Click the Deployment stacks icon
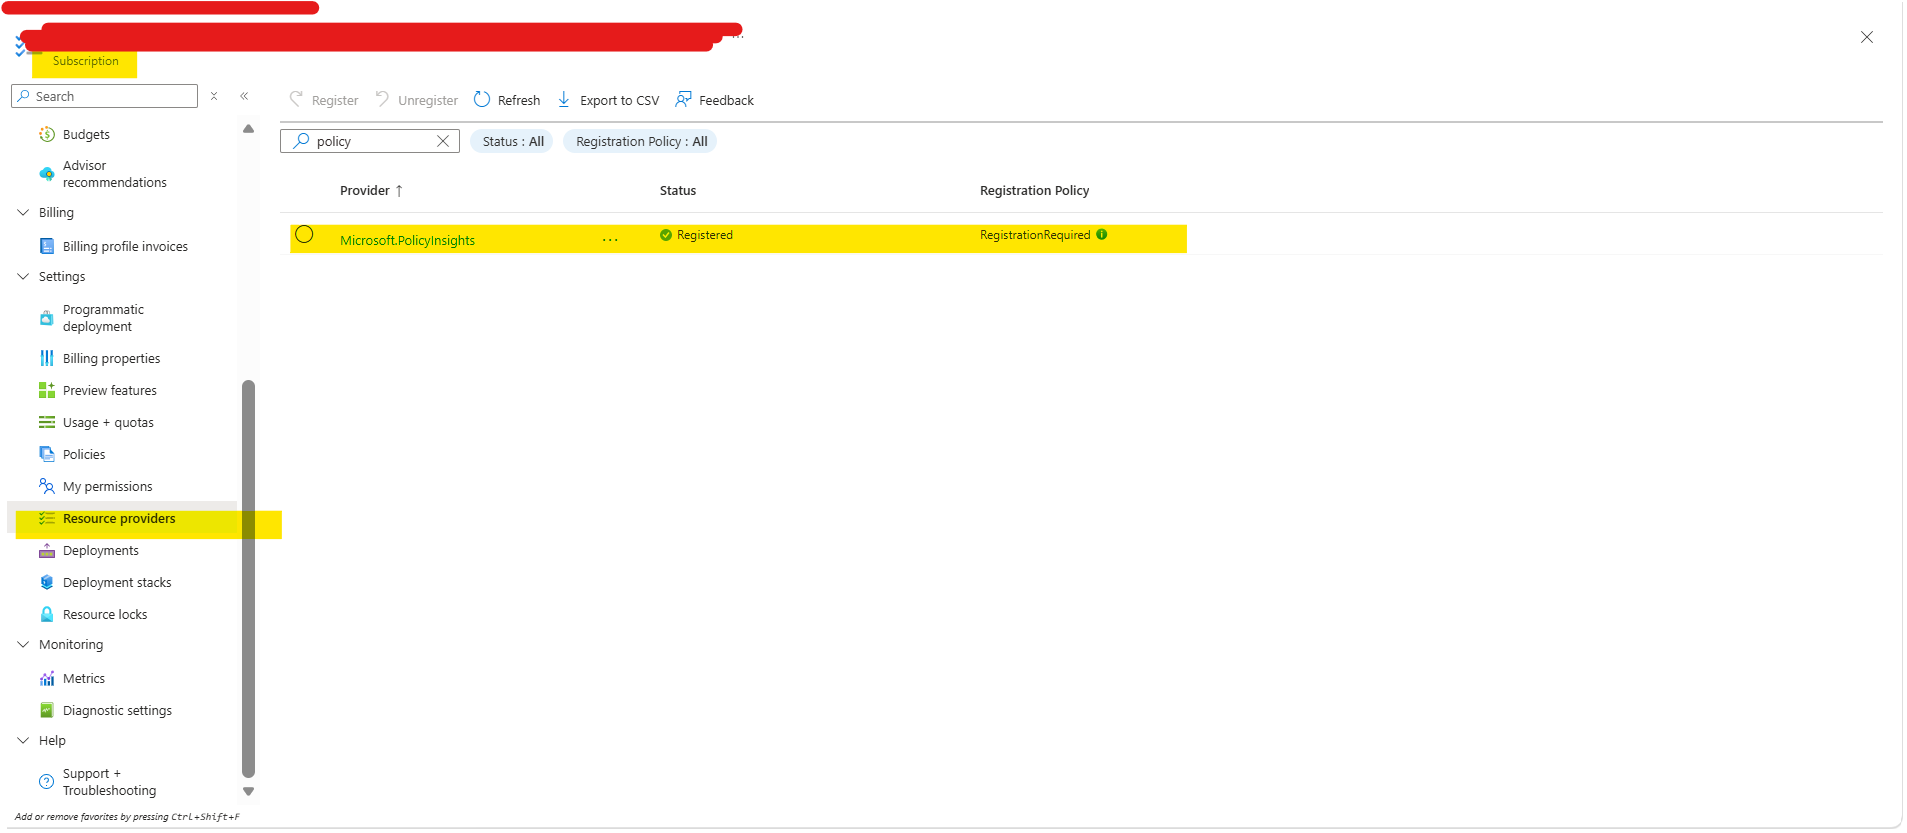Viewport: 1907px width, 833px height. (47, 582)
